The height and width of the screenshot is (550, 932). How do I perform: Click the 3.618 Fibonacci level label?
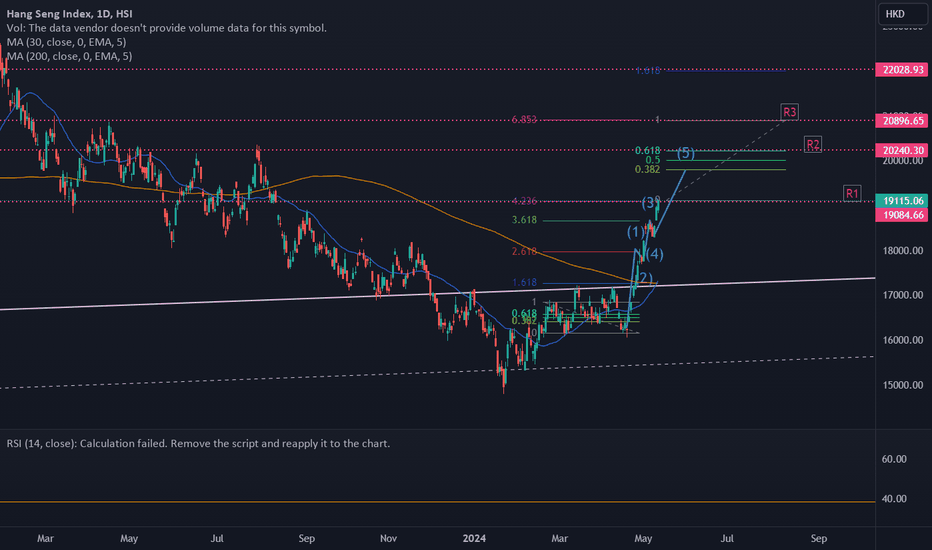click(x=524, y=220)
